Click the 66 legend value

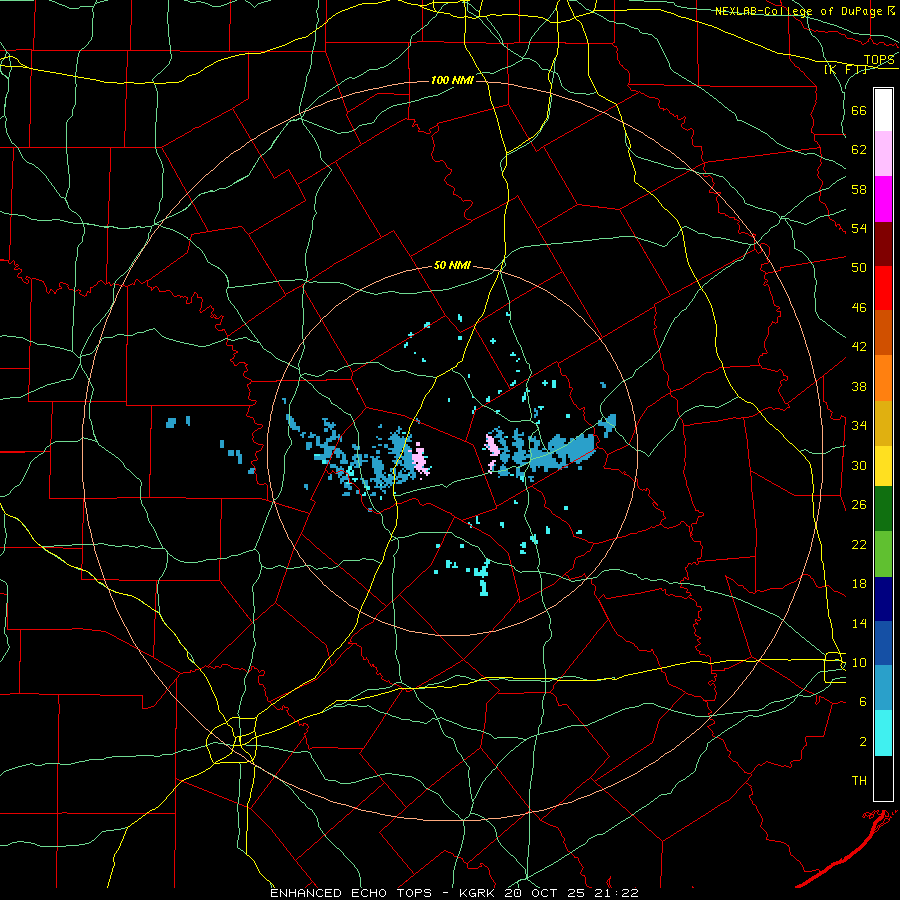click(859, 110)
